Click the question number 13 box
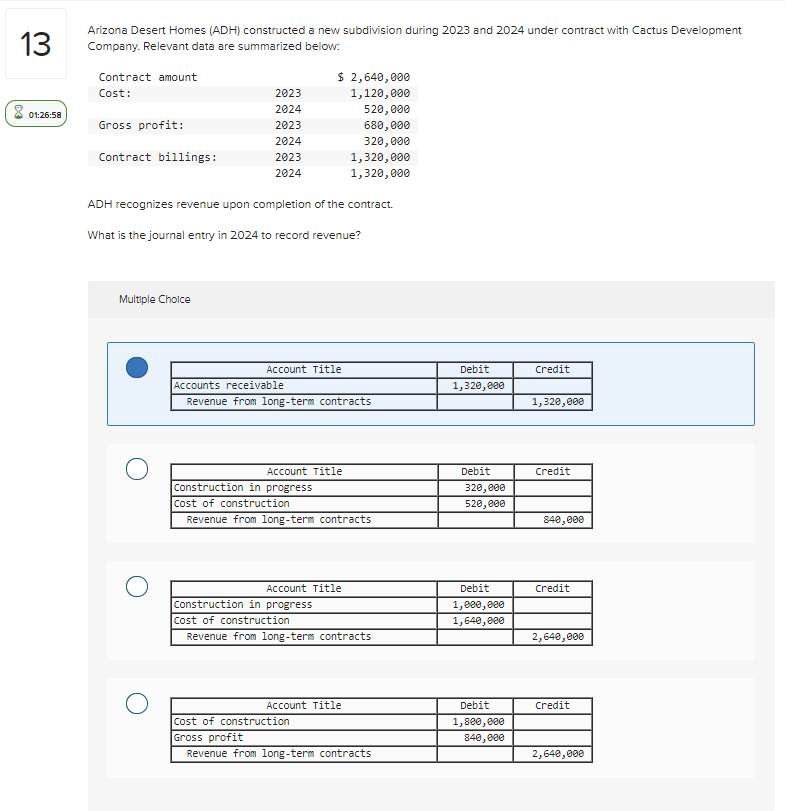 36,43
